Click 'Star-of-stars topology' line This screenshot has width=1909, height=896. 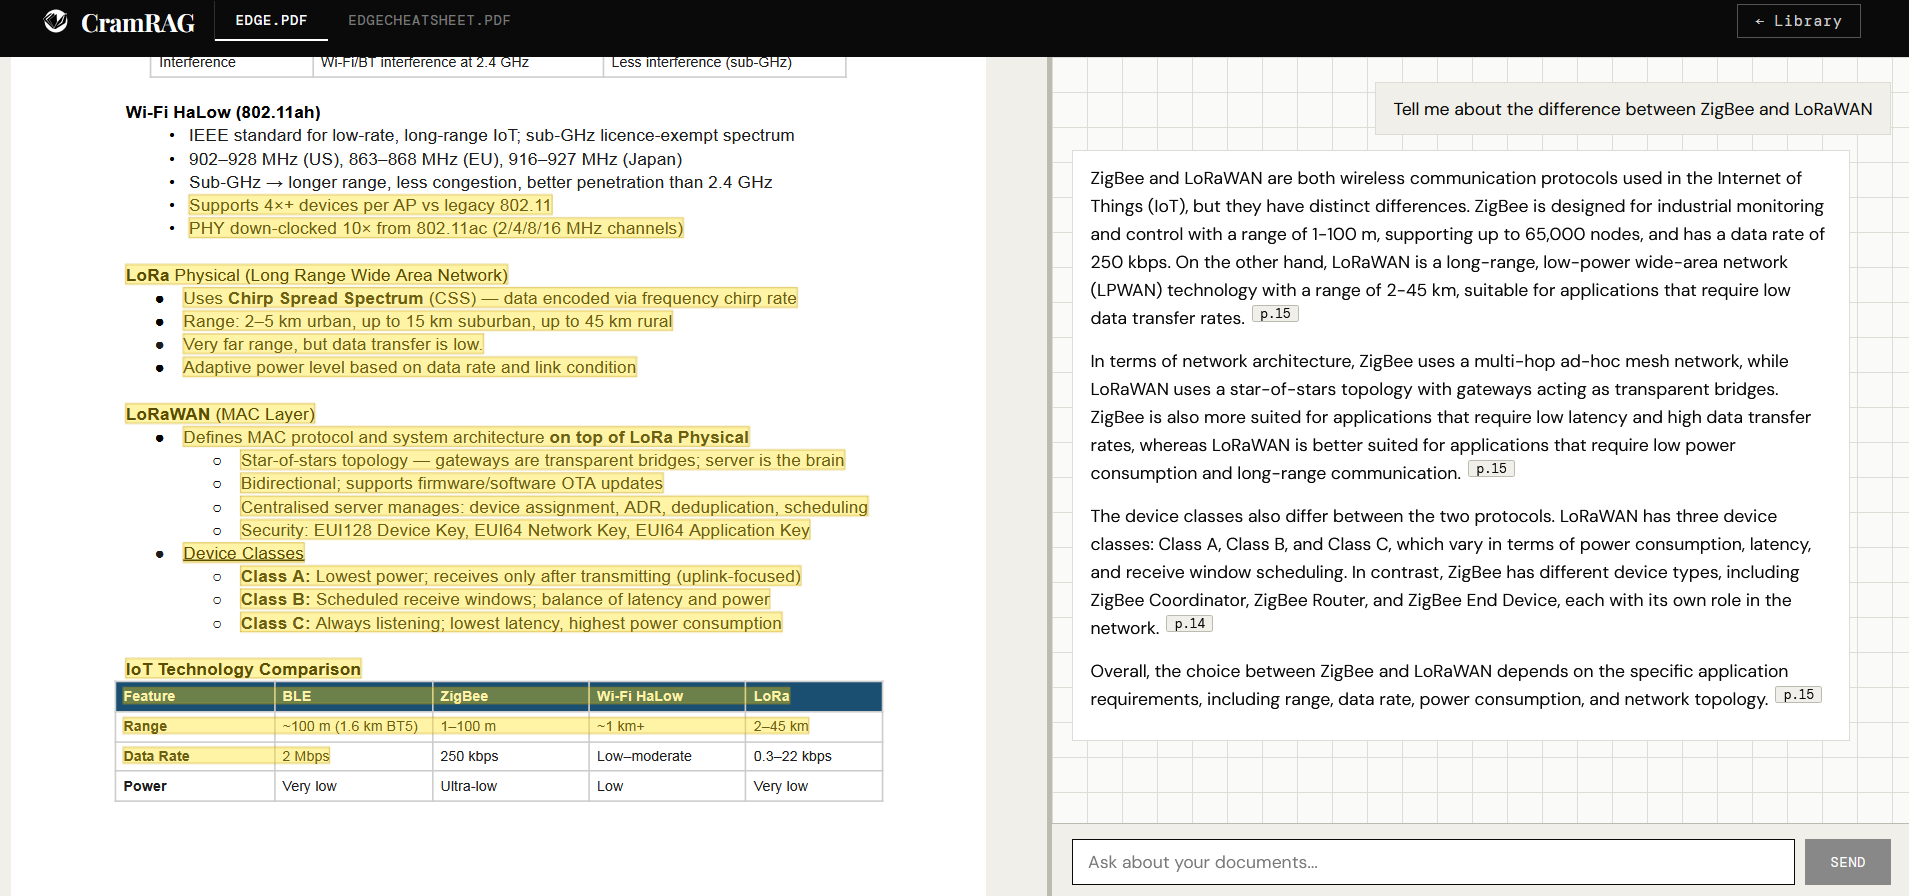(x=543, y=460)
